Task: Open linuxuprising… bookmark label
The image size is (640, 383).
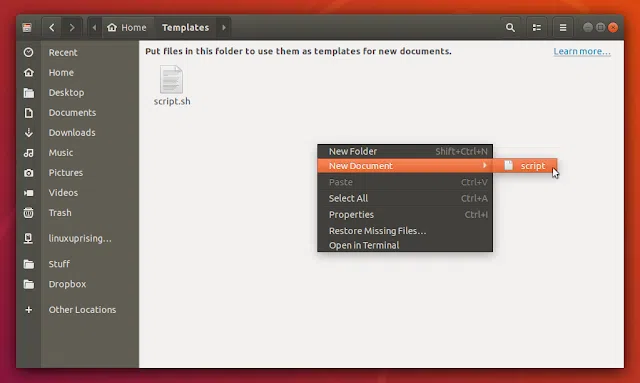Action: 80,238
